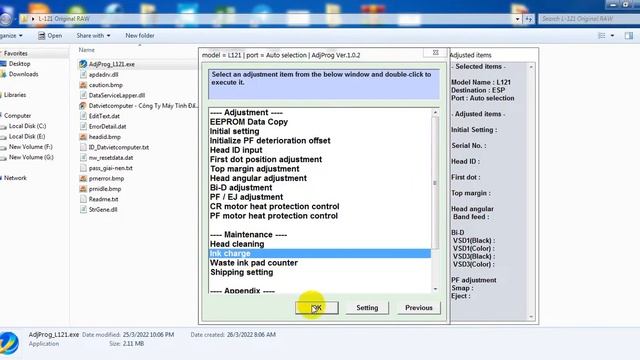Select Network in navigation pane
This screenshot has width=640, height=360.
15,178
